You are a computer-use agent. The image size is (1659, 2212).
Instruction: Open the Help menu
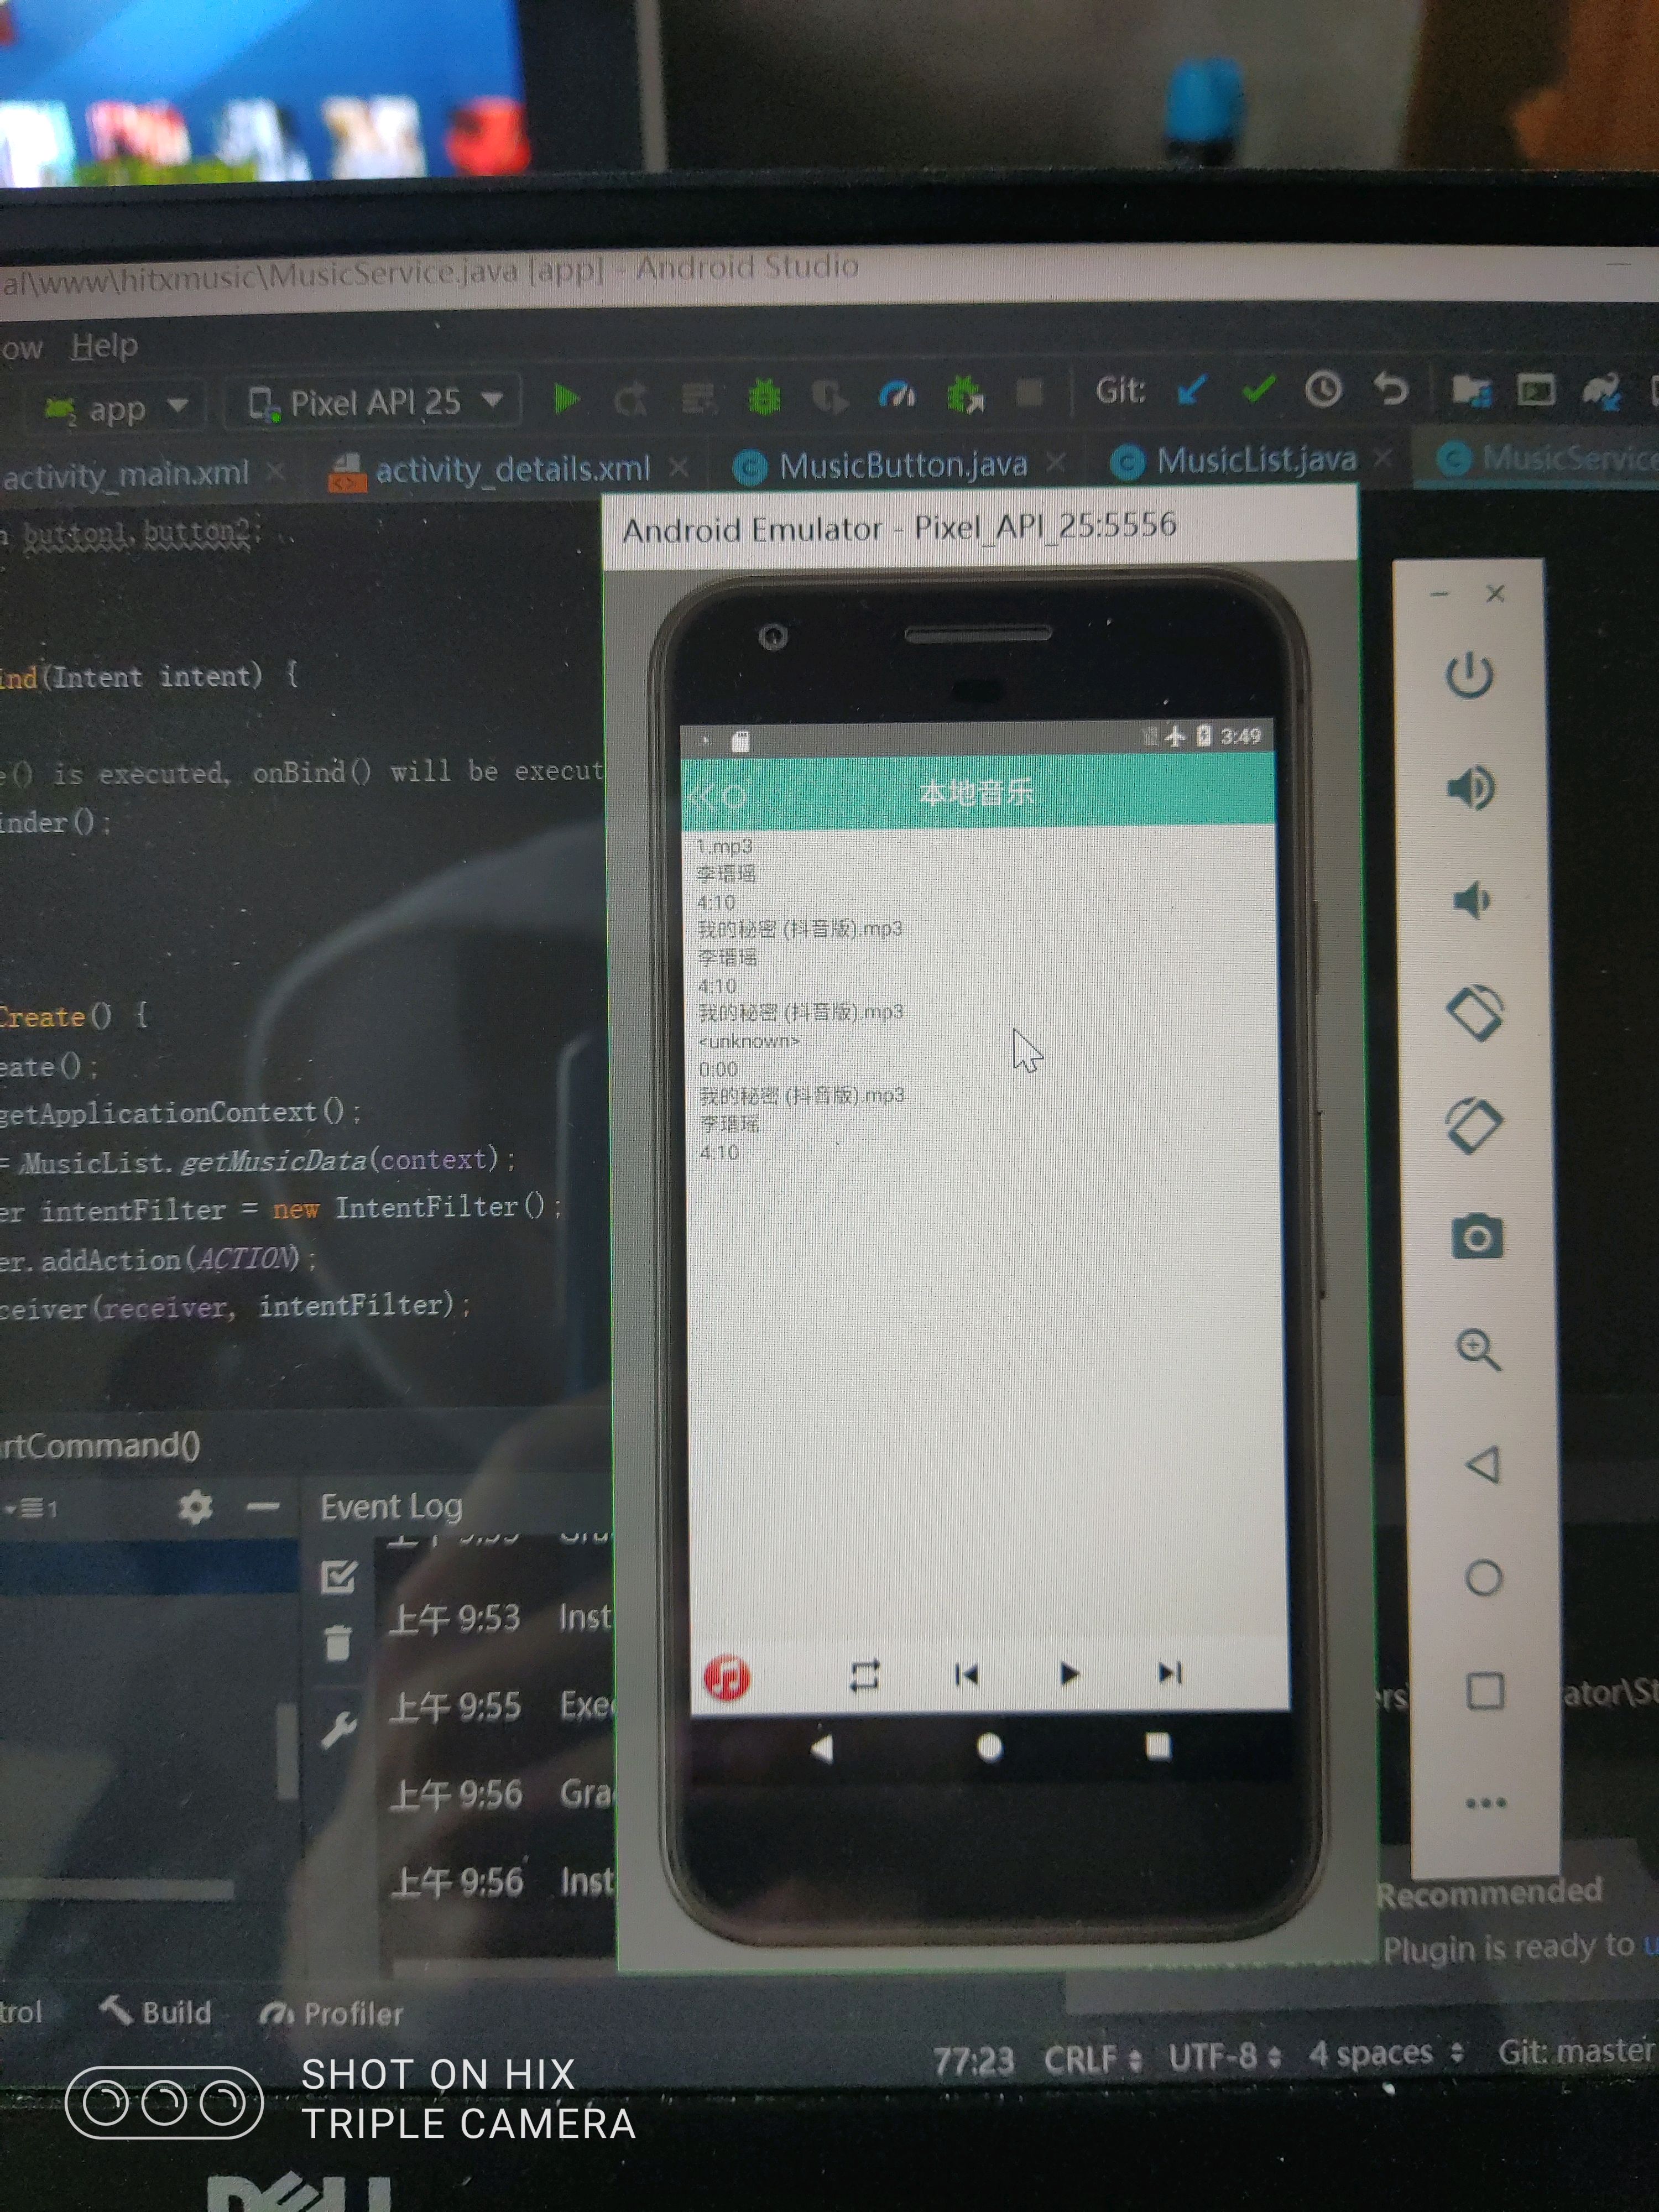(104, 346)
